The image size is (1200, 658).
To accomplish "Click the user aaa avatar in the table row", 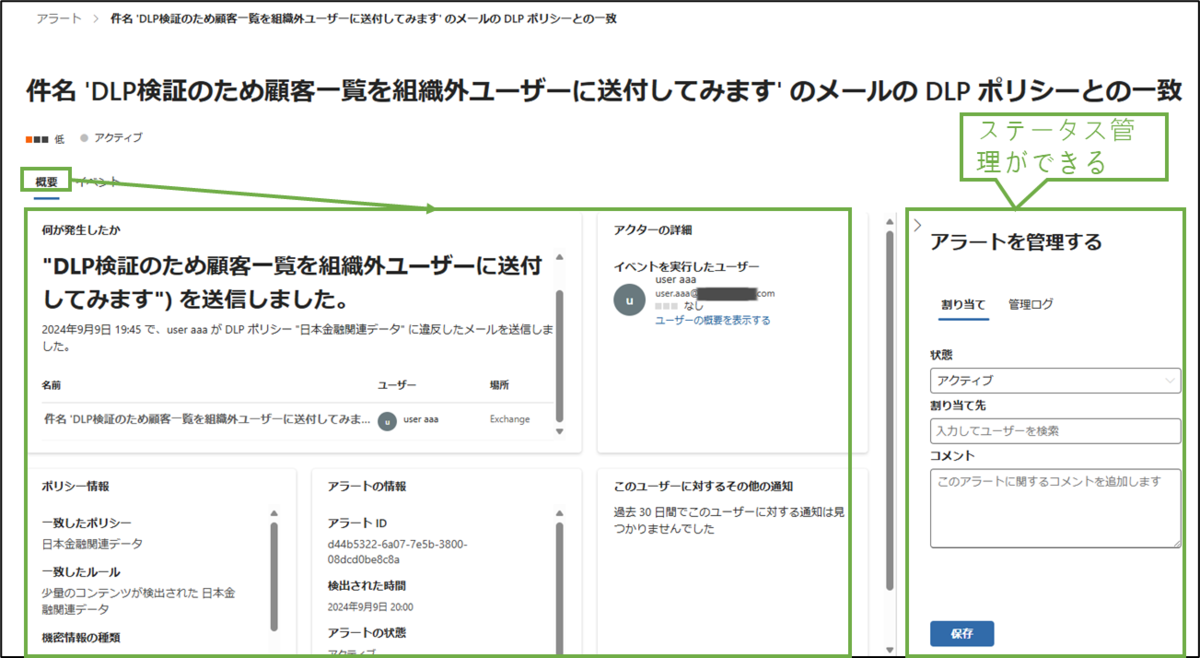I will (x=387, y=421).
